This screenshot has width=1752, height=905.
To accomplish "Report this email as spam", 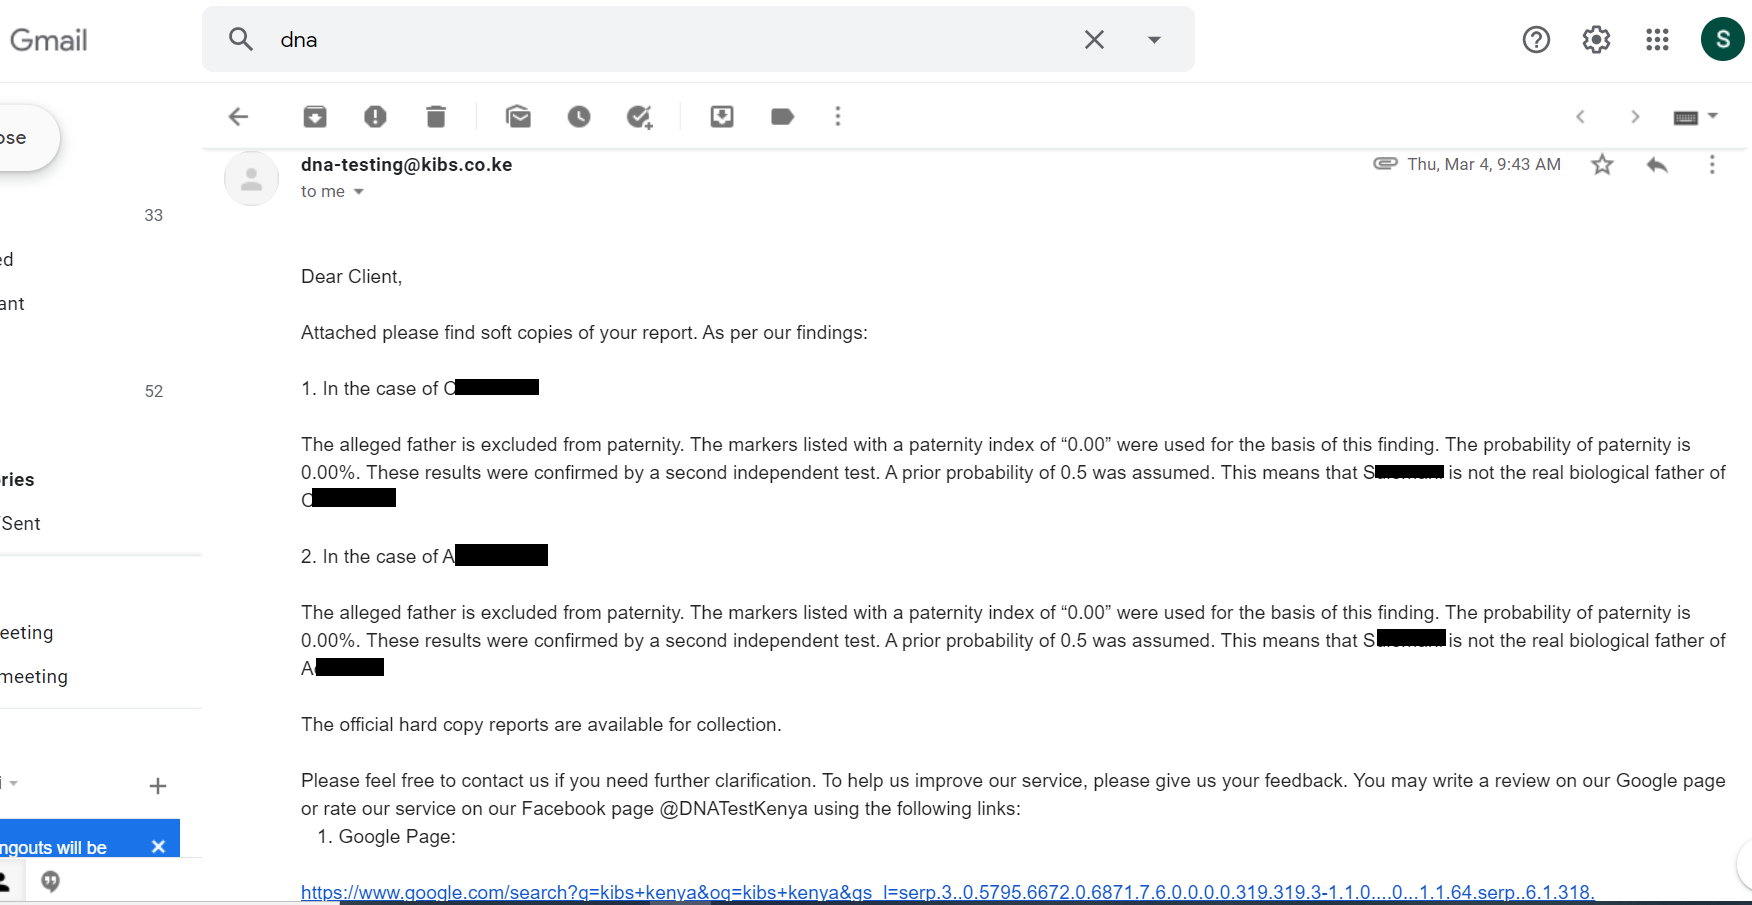I will point(375,117).
